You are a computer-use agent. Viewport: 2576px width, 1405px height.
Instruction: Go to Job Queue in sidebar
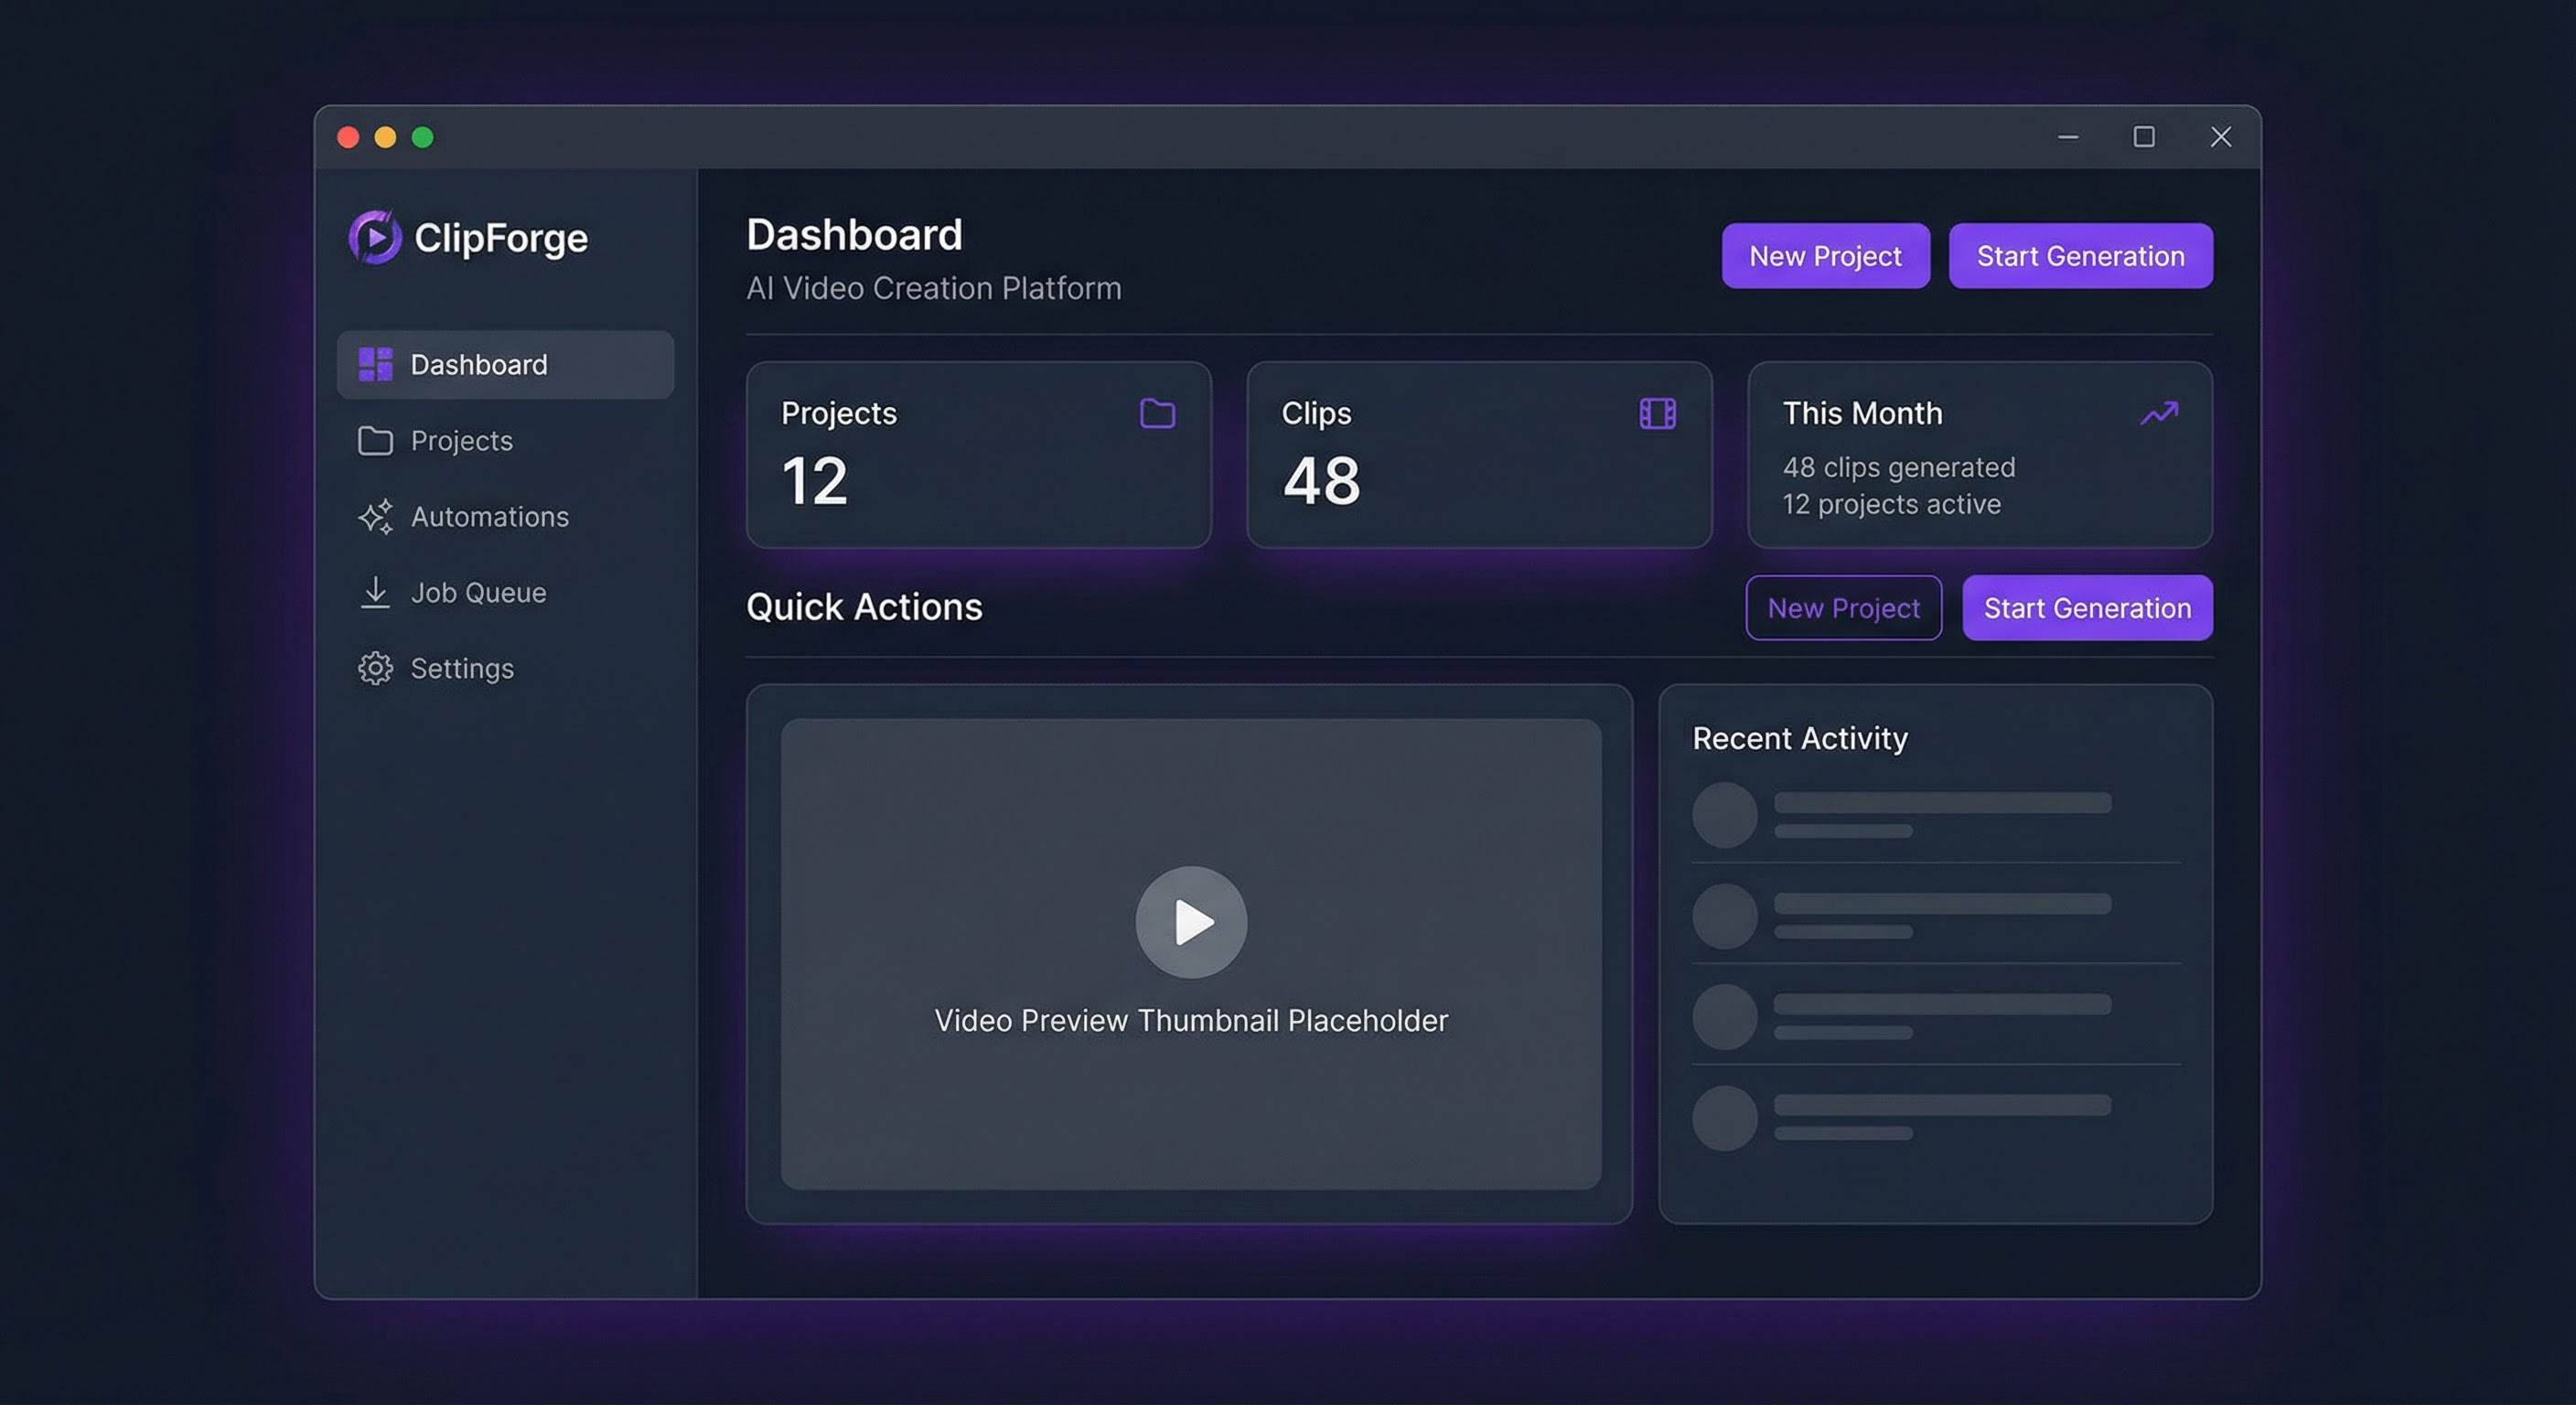pos(478,592)
